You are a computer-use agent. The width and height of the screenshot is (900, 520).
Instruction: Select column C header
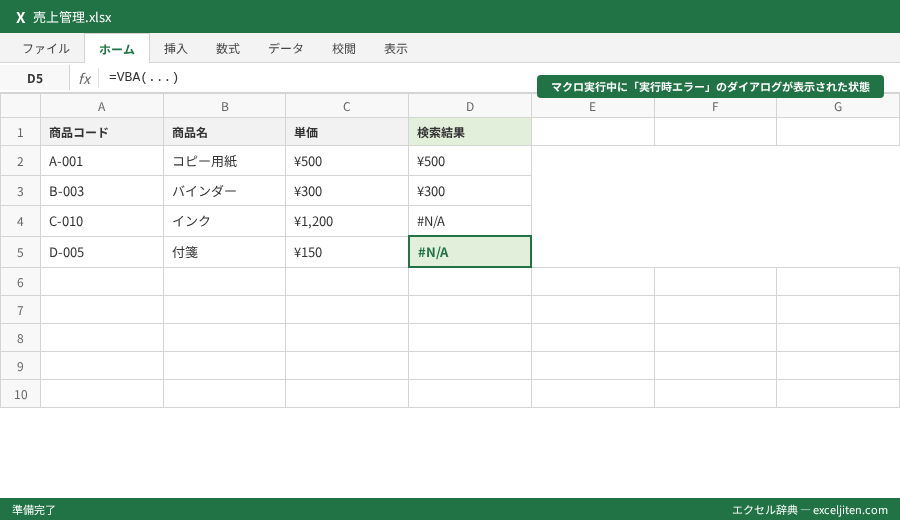click(x=347, y=106)
